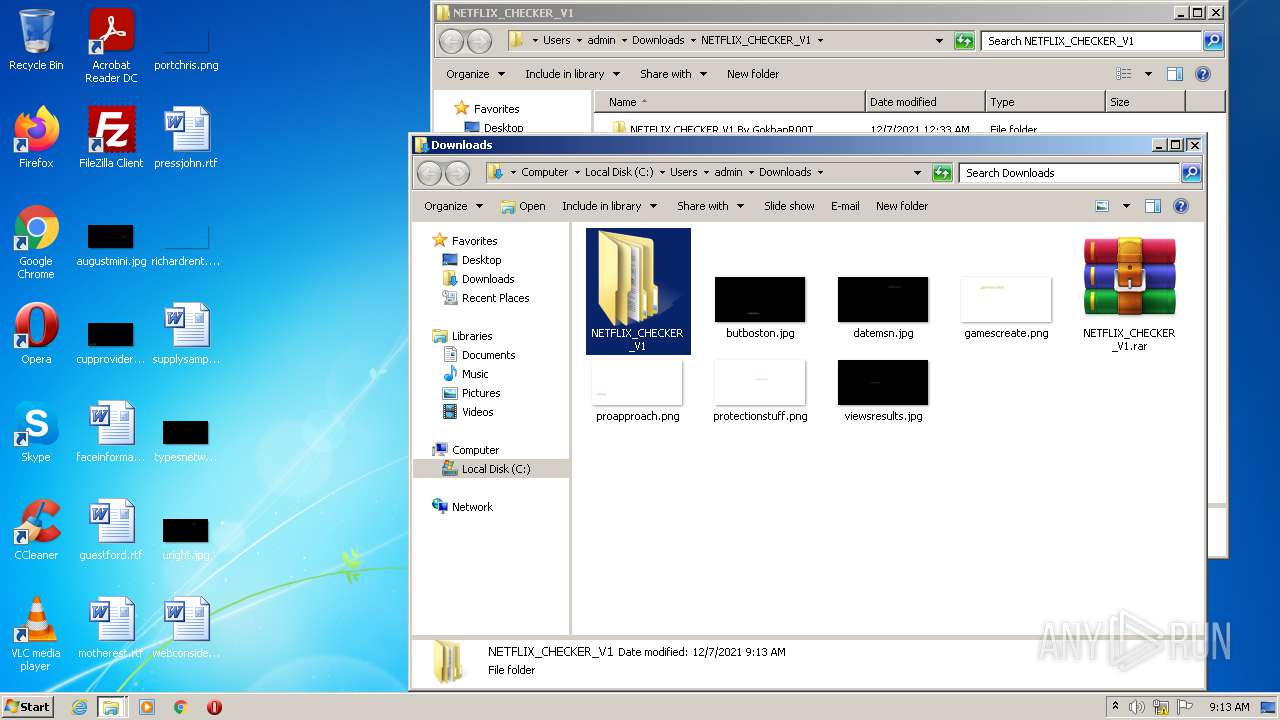Open Pictures library in navigation pane
Screen dimensions: 1280x720
coord(471,393)
